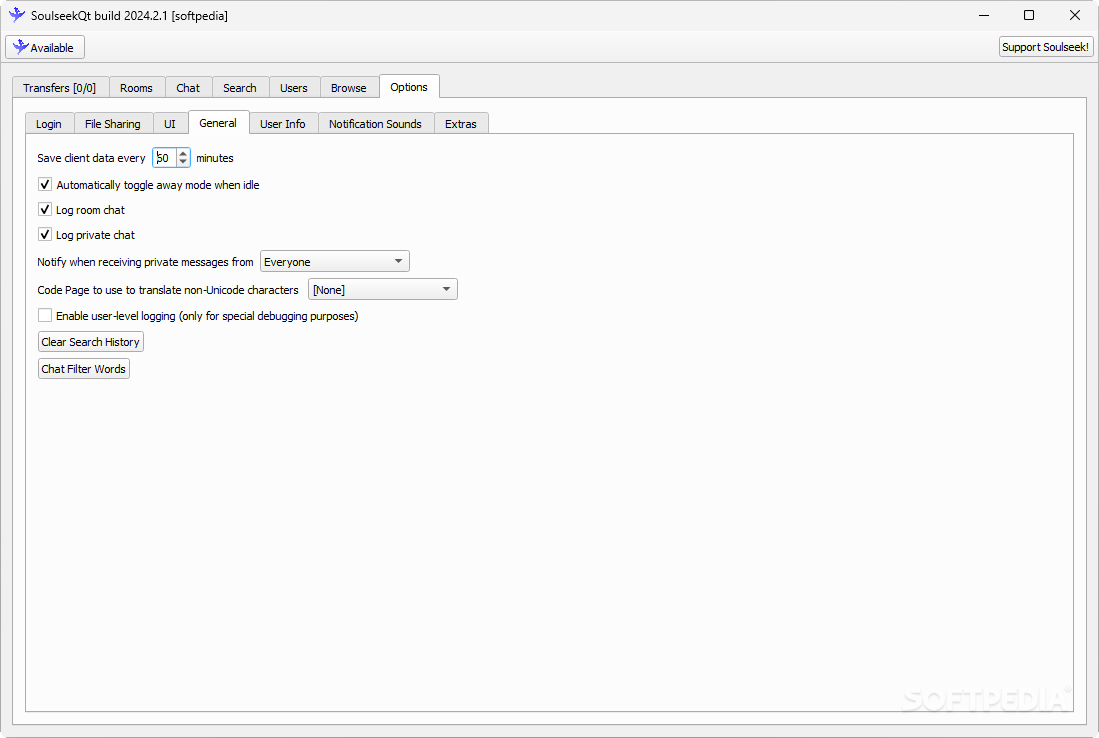Minimize the SoulseekQt window
Viewport: 1099px width, 738px height.
click(984, 15)
